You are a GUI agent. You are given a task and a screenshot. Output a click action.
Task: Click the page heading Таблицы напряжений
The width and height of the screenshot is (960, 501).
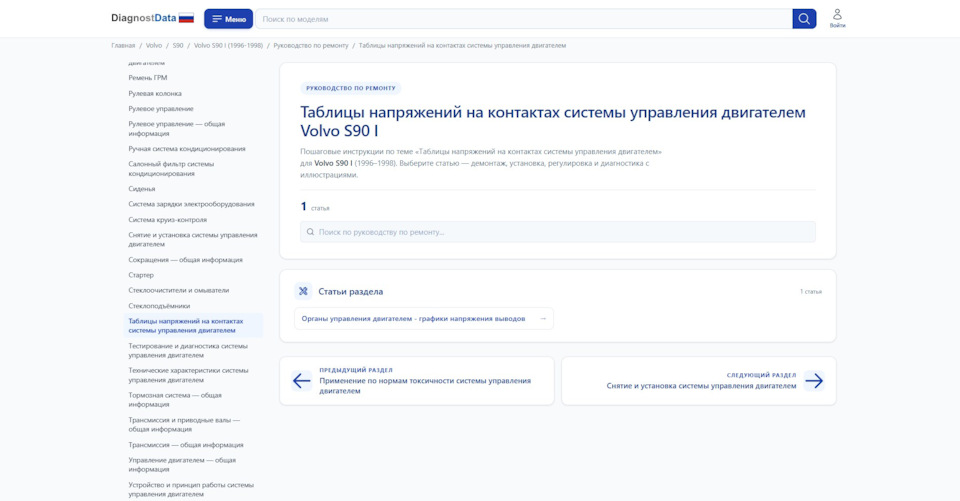553,121
